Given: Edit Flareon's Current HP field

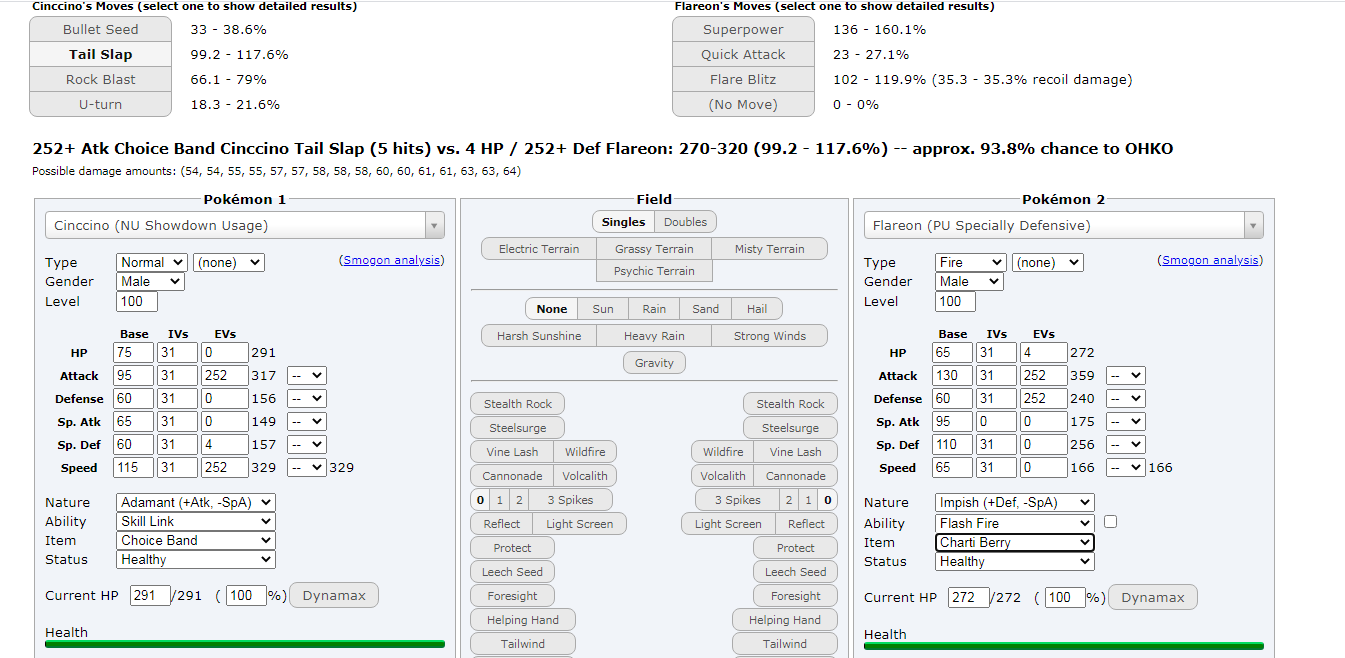Looking at the screenshot, I should 969,597.
